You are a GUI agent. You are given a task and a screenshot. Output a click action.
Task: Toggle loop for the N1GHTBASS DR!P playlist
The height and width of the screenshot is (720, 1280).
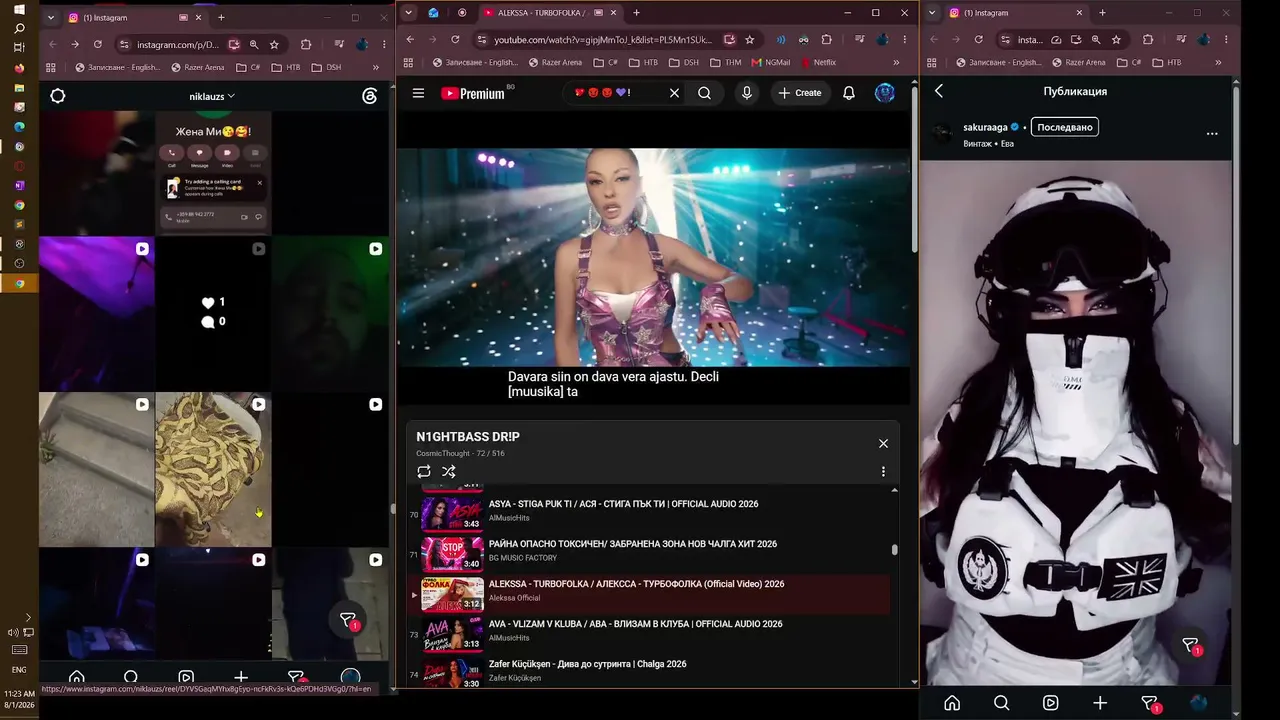(x=424, y=472)
